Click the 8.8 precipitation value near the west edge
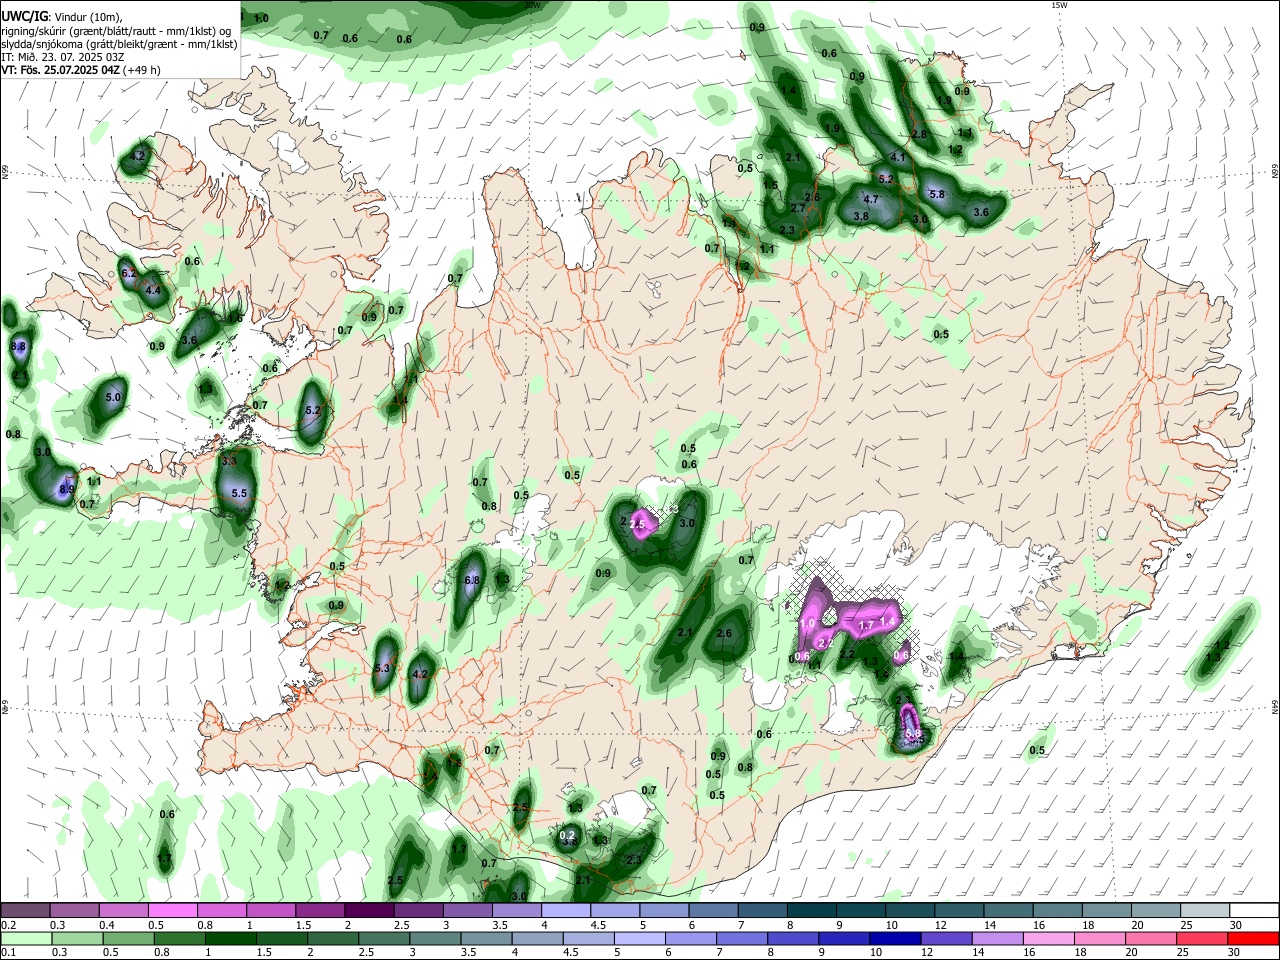Image resolution: width=1280 pixels, height=960 pixels. click(18, 346)
